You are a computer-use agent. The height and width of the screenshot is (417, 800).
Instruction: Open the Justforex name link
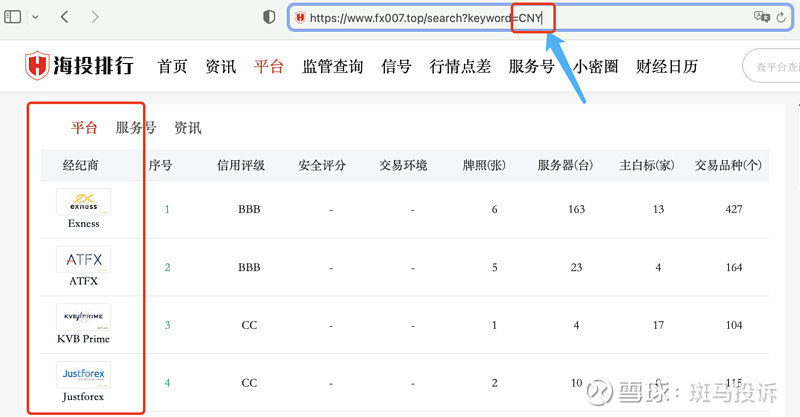pyautogui.click(x=83, y=397)
